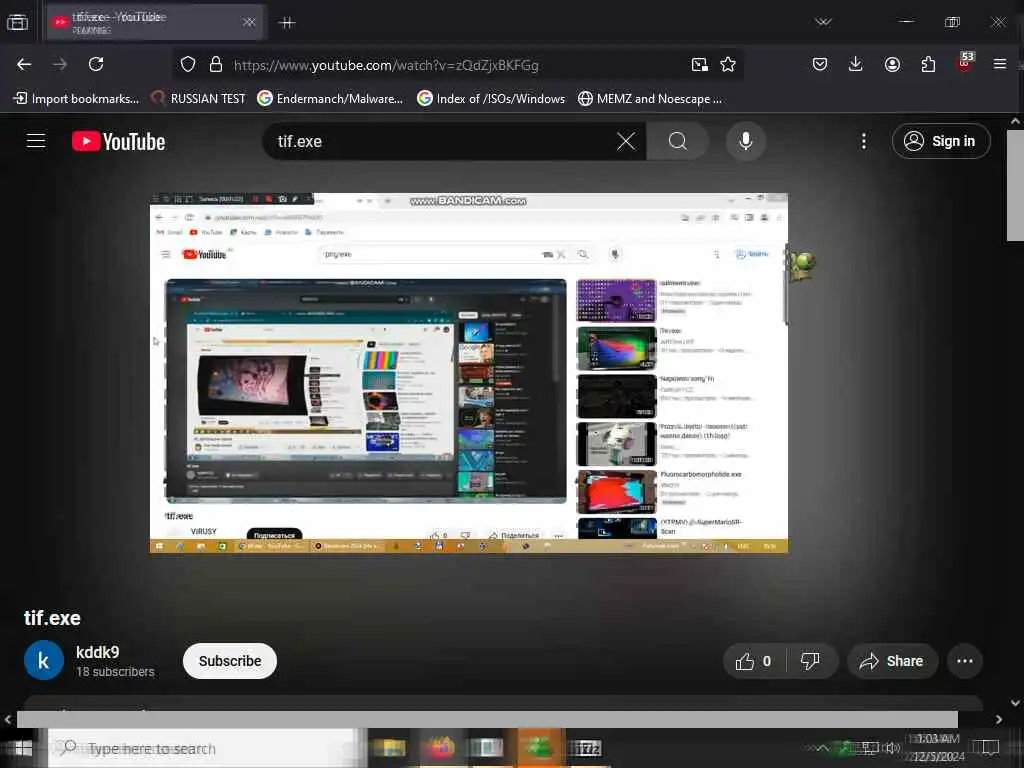Open the Windows Start menu
The image size is (1024, 768).
click(23, 748)
